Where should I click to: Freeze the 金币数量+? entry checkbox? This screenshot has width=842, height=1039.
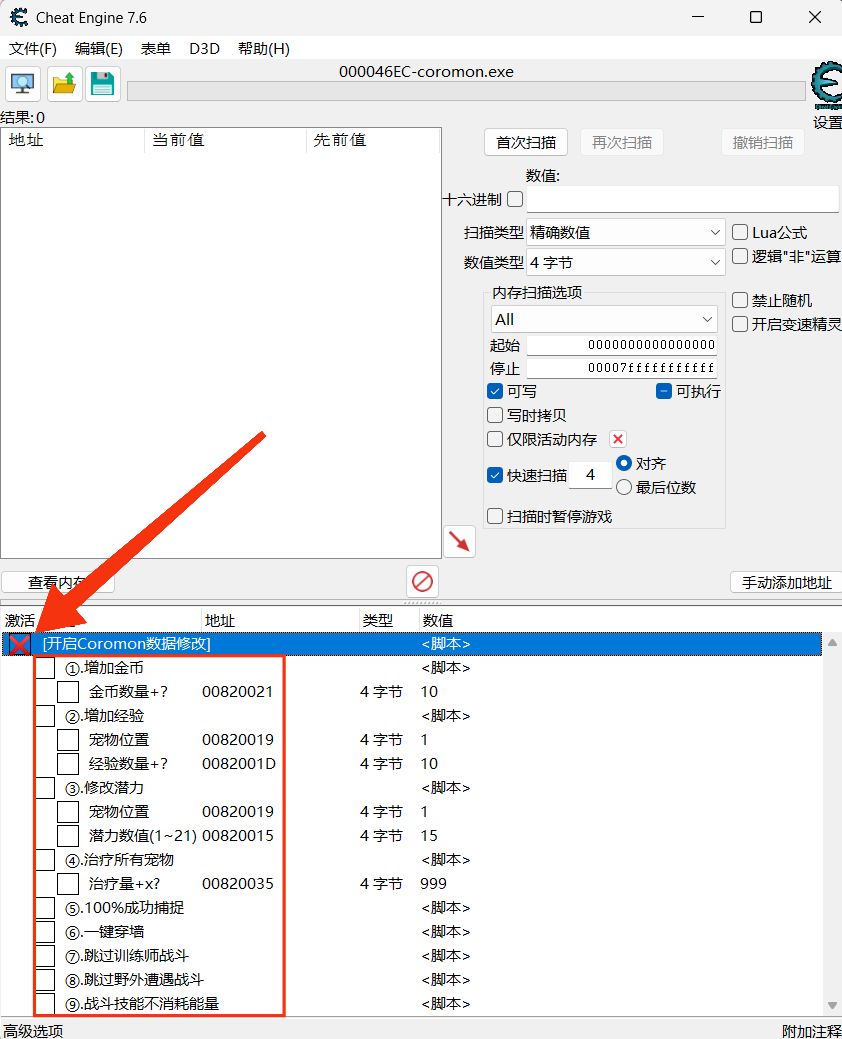pyautogui.click(x=68, y=692)
